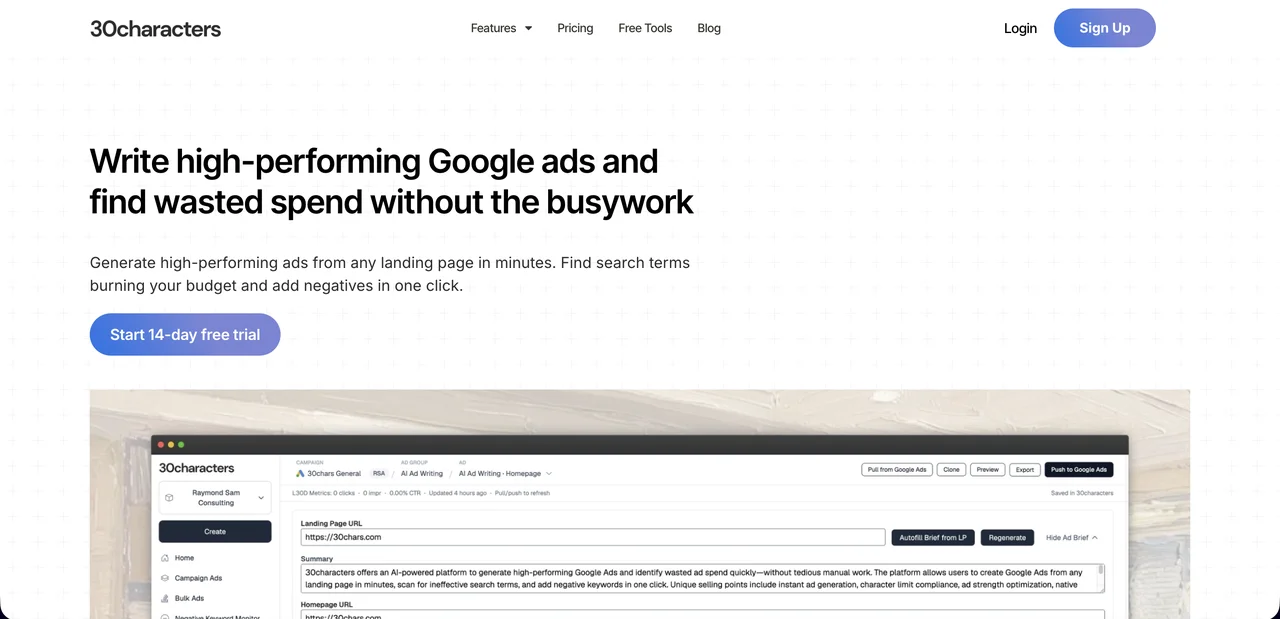1280x619 pixels.
Task: Click the Login link
Action: [x=1020, y=28]
